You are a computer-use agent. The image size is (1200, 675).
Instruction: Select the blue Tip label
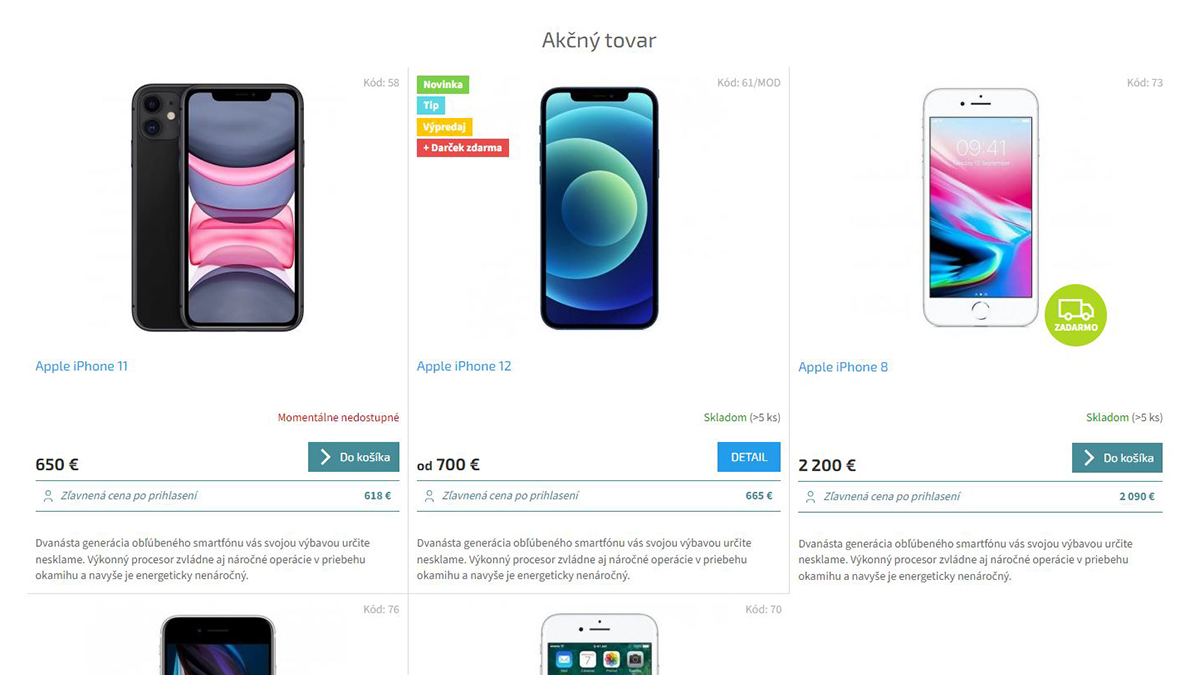[x=431, y=106]
